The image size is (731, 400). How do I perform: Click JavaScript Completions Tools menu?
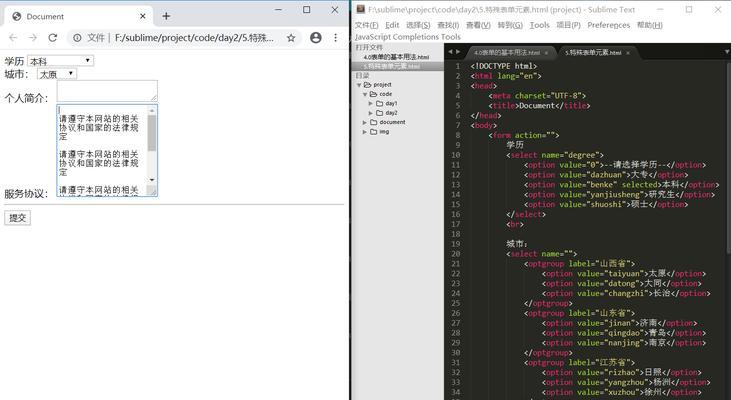[x=407, y=37]
